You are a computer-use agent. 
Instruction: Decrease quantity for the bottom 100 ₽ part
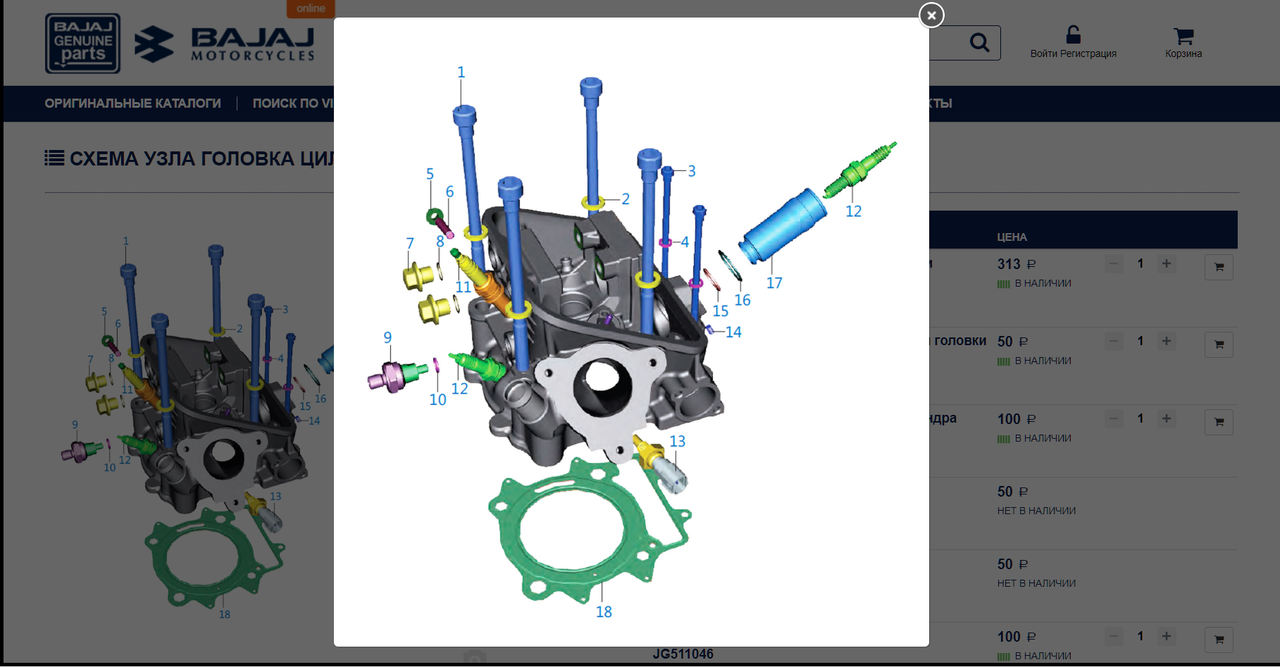[1114, 637]
